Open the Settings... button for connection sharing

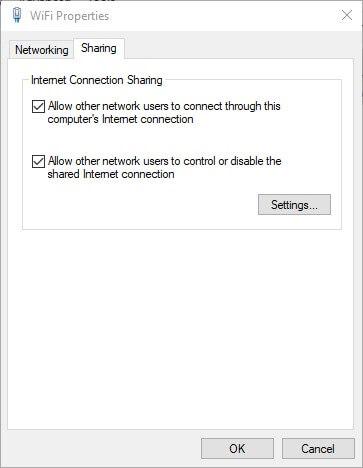tap(294, 205)
